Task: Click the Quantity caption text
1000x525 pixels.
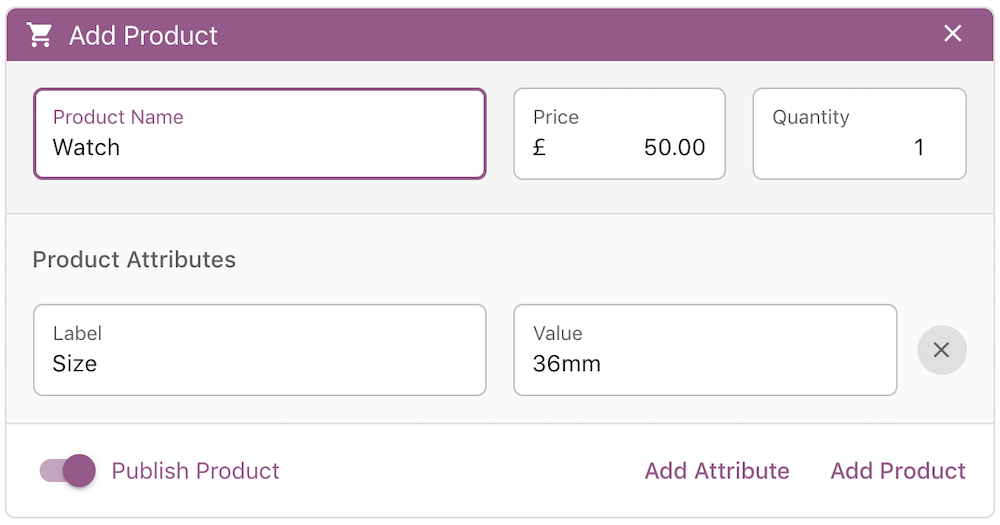Action: (x=811, y=117)
